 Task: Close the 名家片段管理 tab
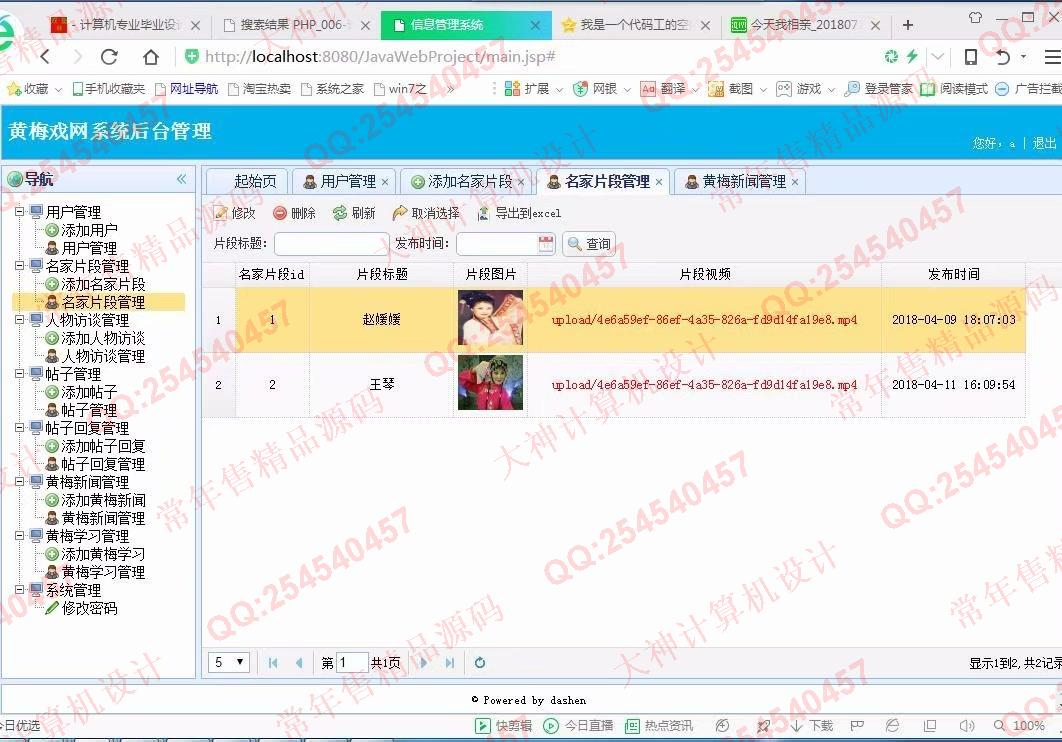[x=659, y=182]
